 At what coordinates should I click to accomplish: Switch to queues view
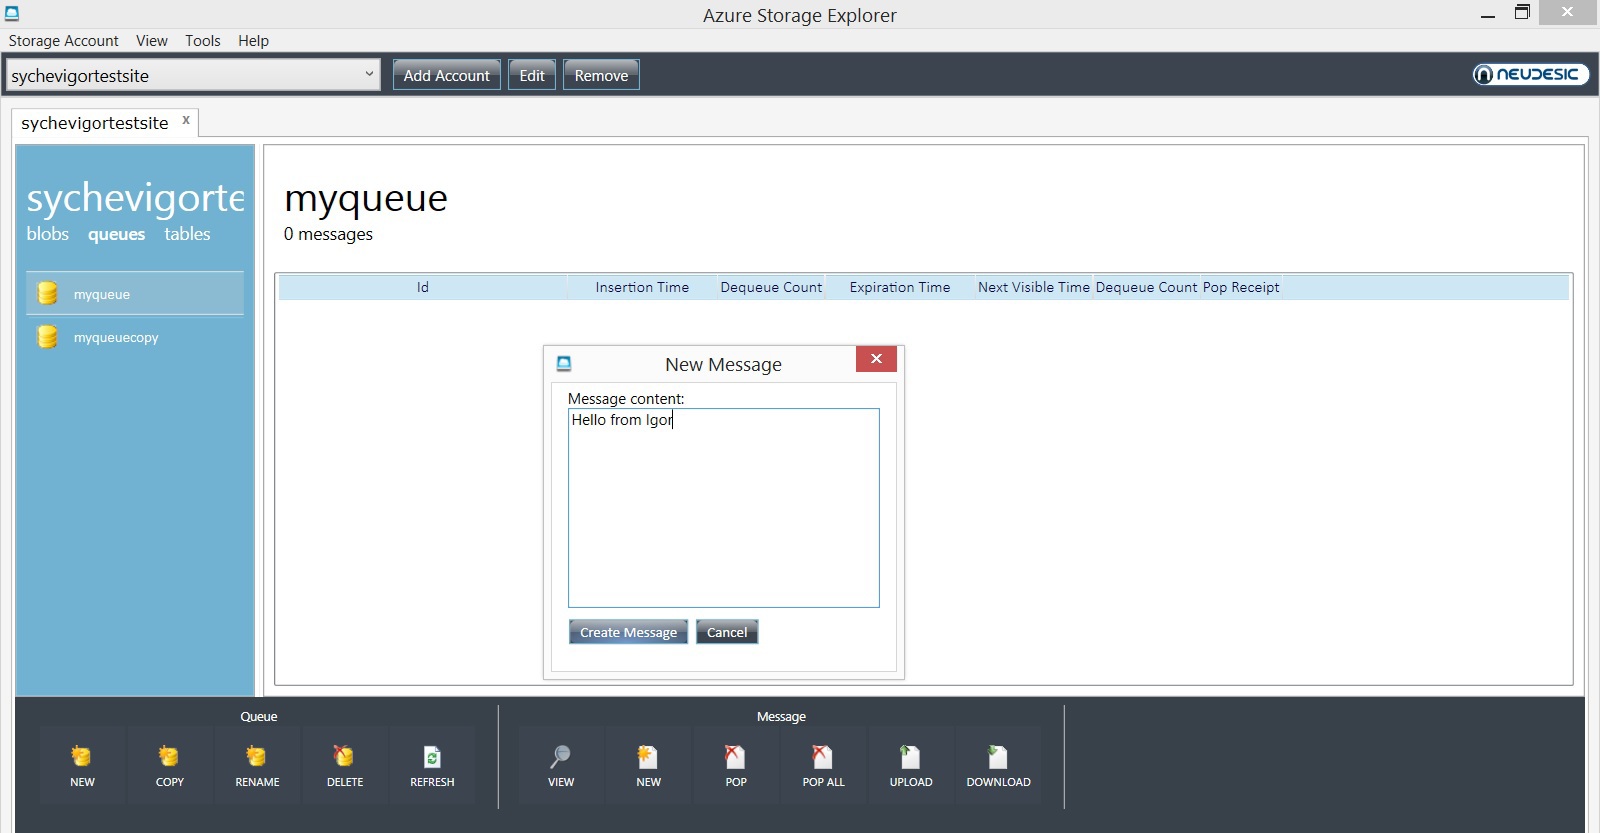pos(117,234)
